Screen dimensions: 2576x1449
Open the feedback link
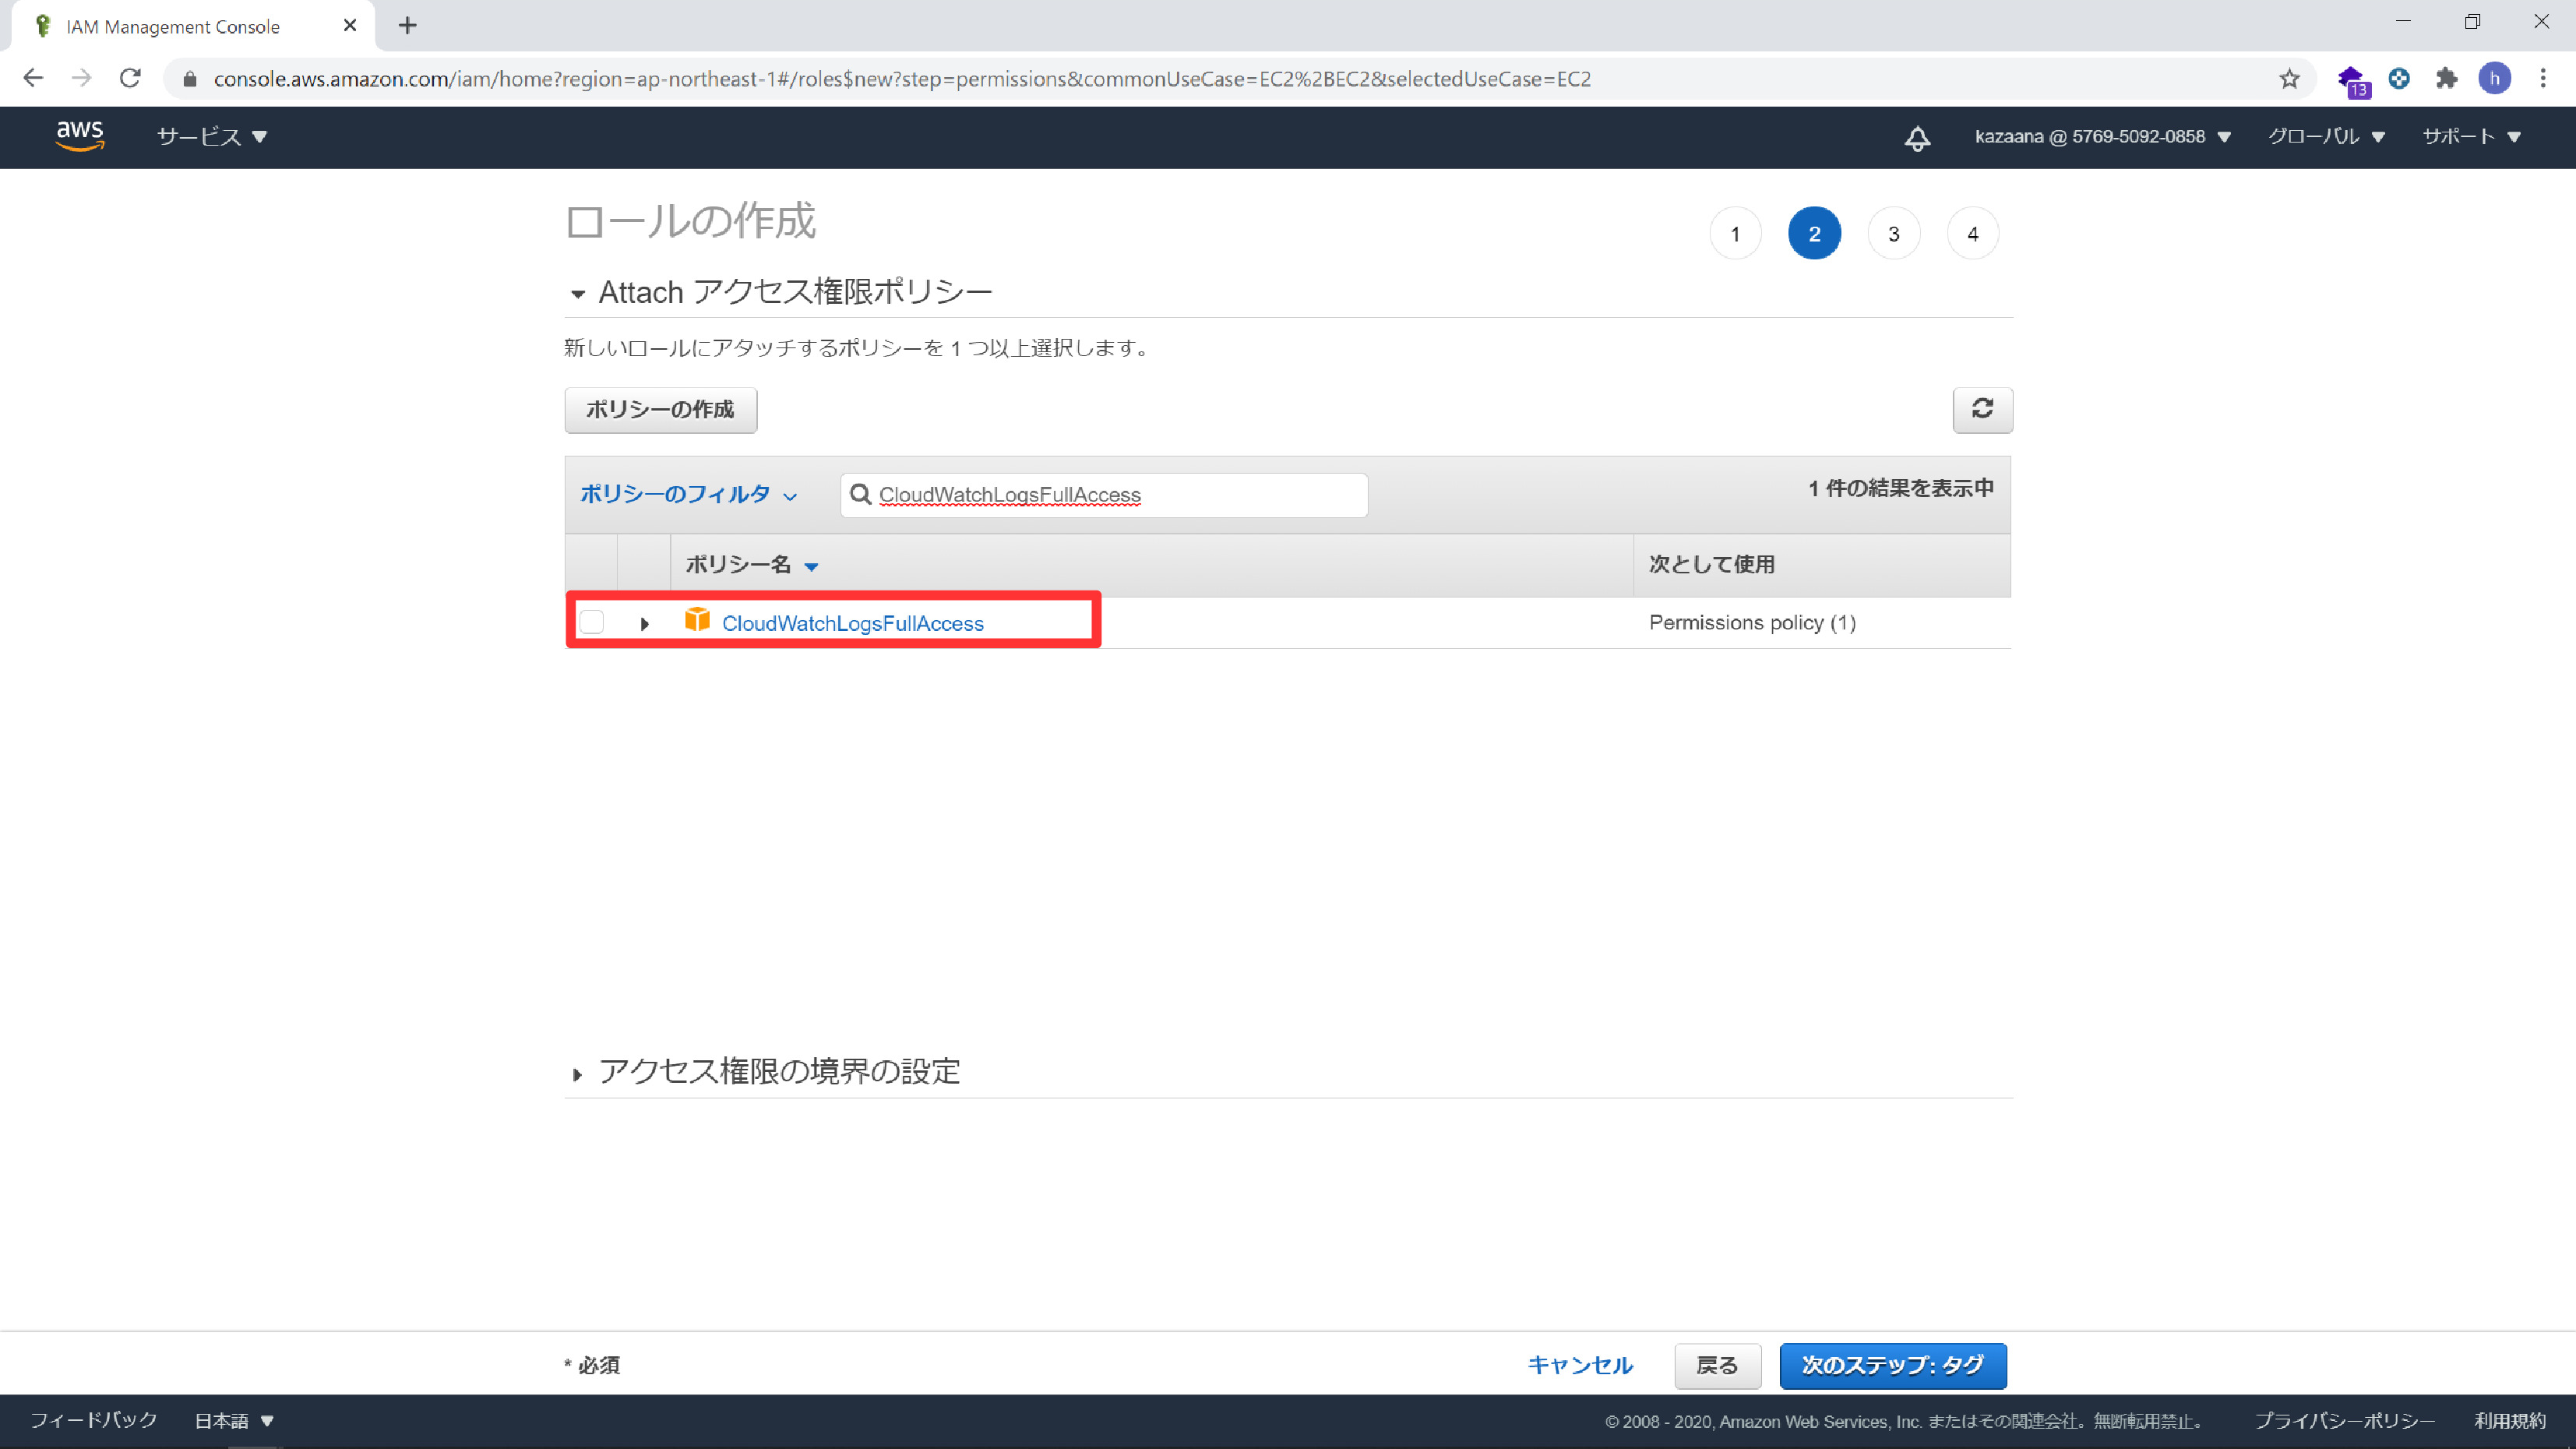click(94, 1420)
